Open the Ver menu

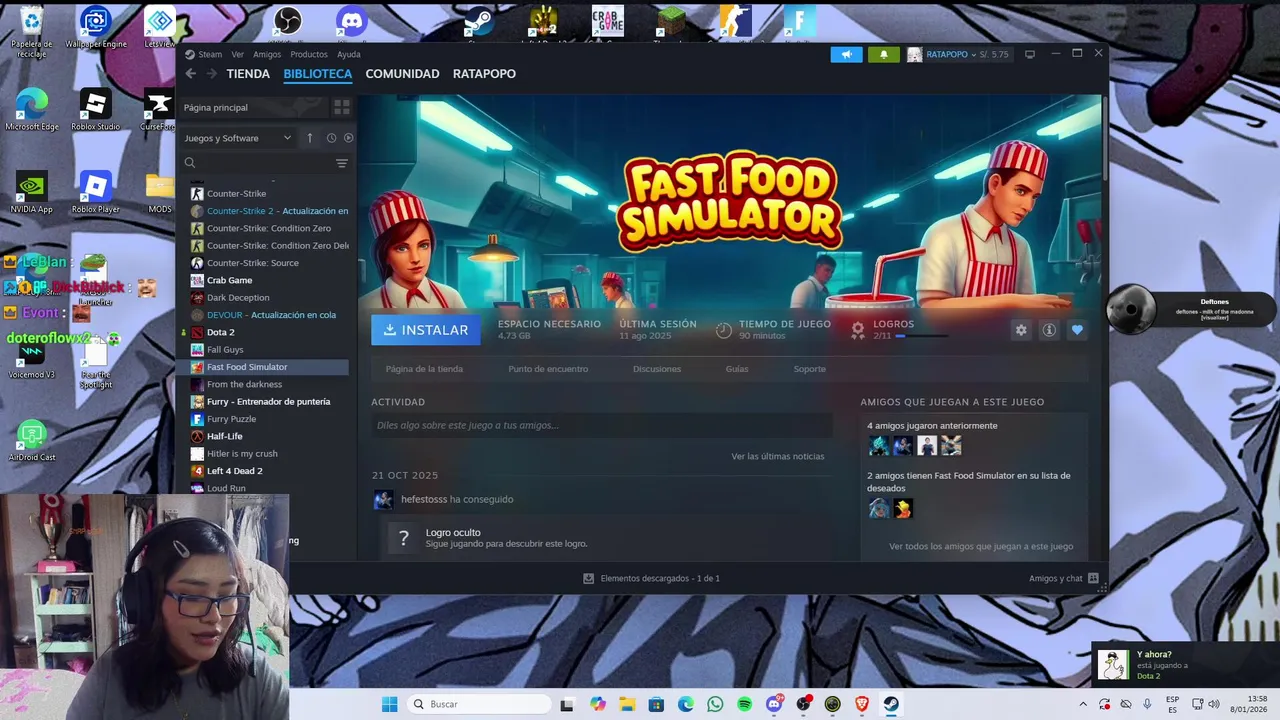pos(237,54)
